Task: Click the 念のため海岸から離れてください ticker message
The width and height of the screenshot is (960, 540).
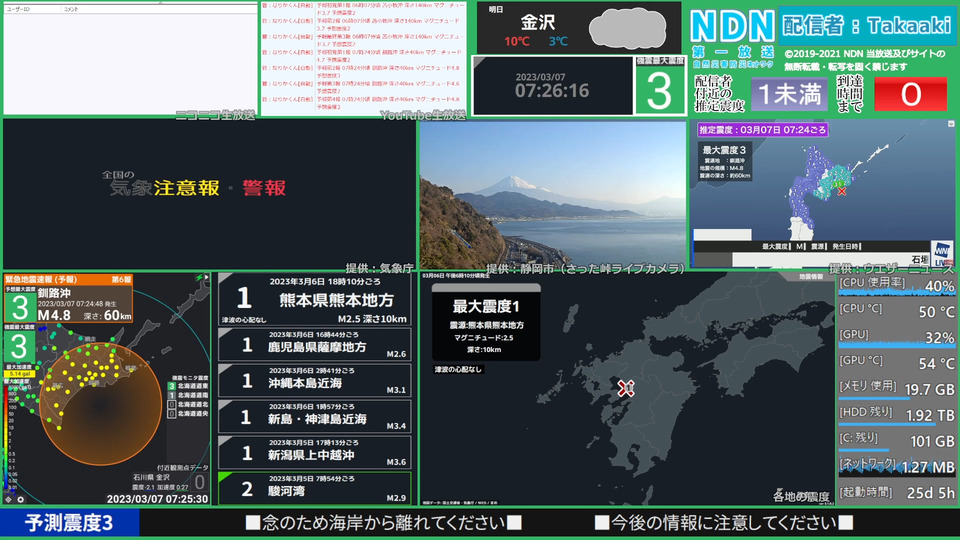Action: pyautogui.click(x=383, y=523)
